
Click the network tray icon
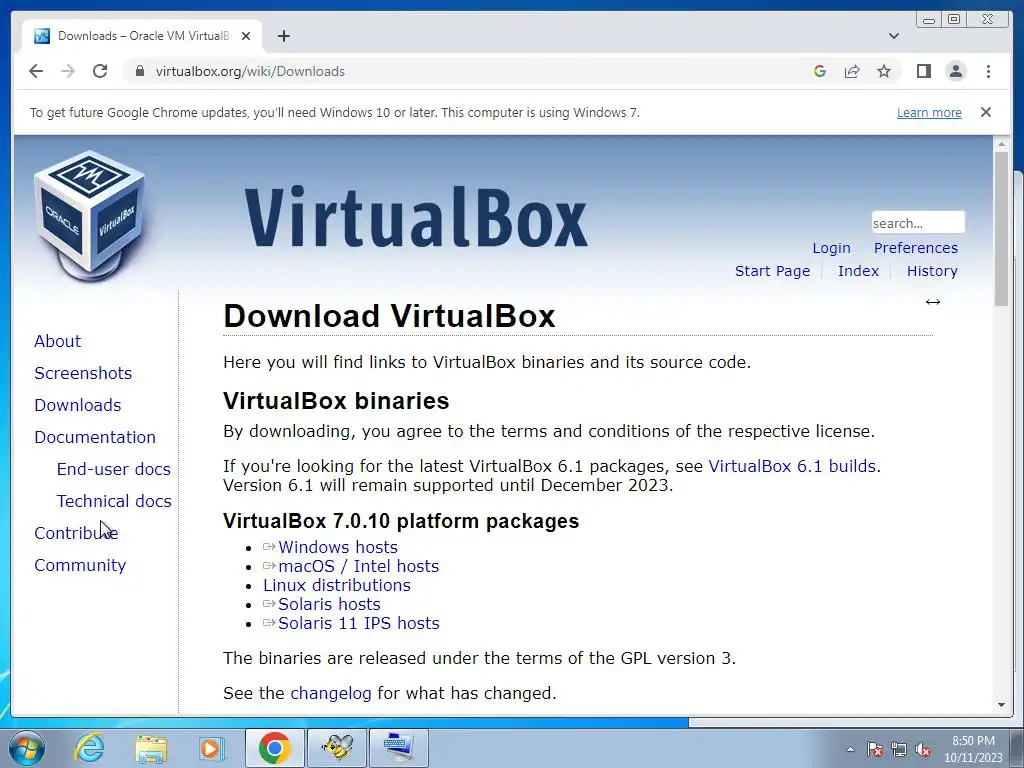899,750
